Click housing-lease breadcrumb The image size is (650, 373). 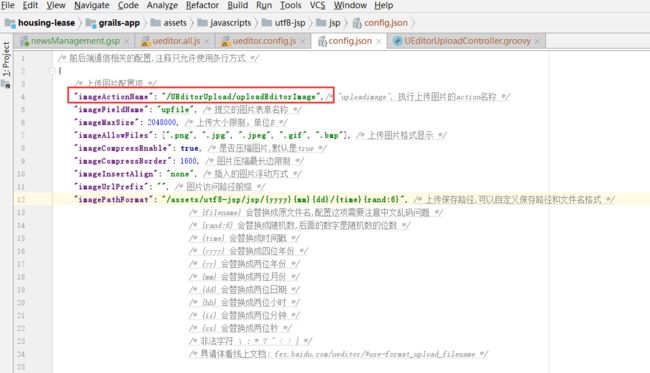pos(46,23)
